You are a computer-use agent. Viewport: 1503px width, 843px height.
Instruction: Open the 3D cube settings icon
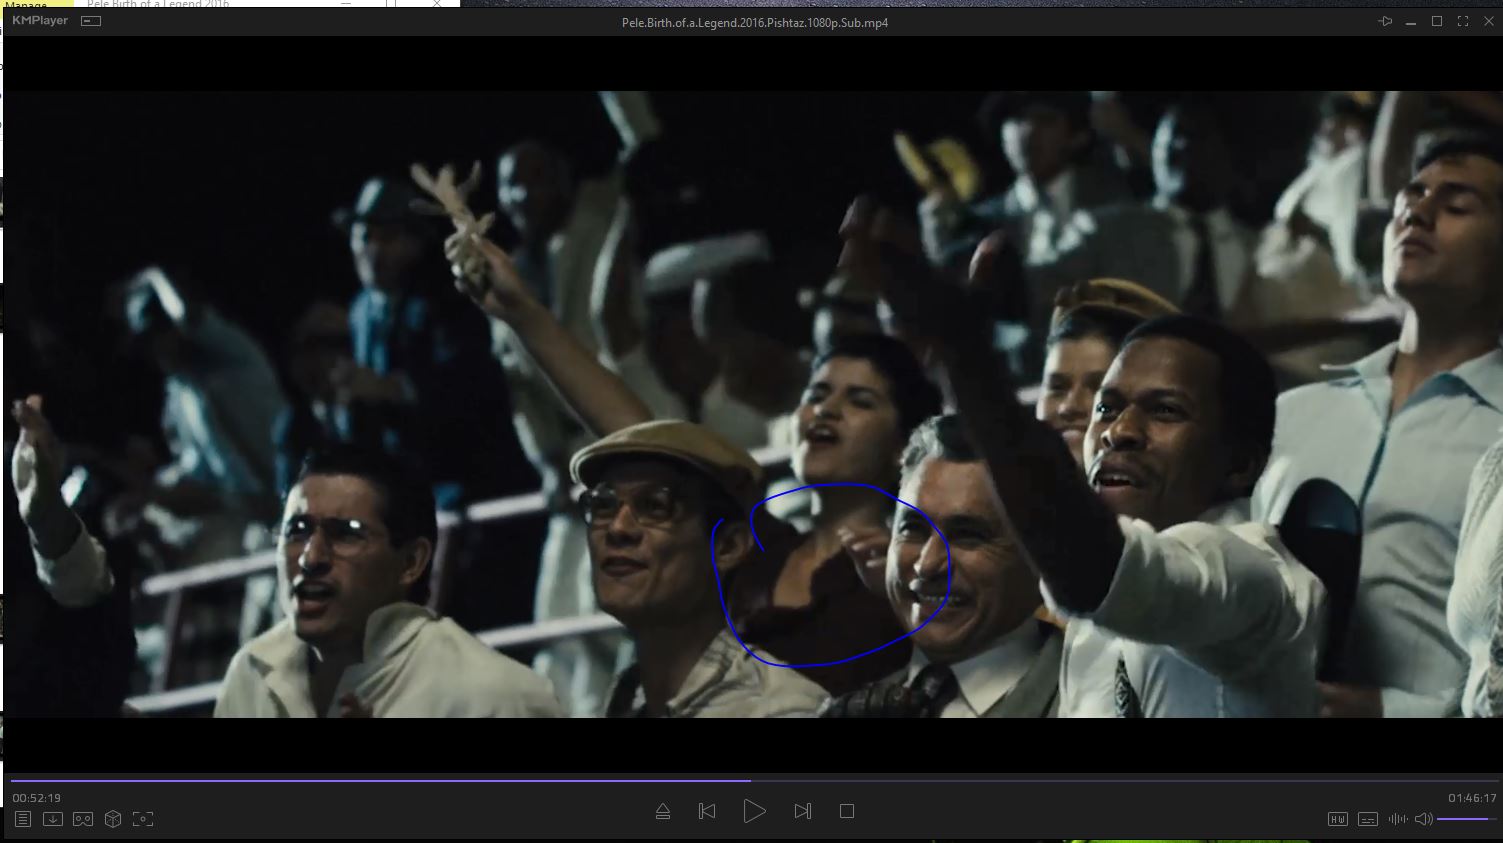[x=113, y=819]
